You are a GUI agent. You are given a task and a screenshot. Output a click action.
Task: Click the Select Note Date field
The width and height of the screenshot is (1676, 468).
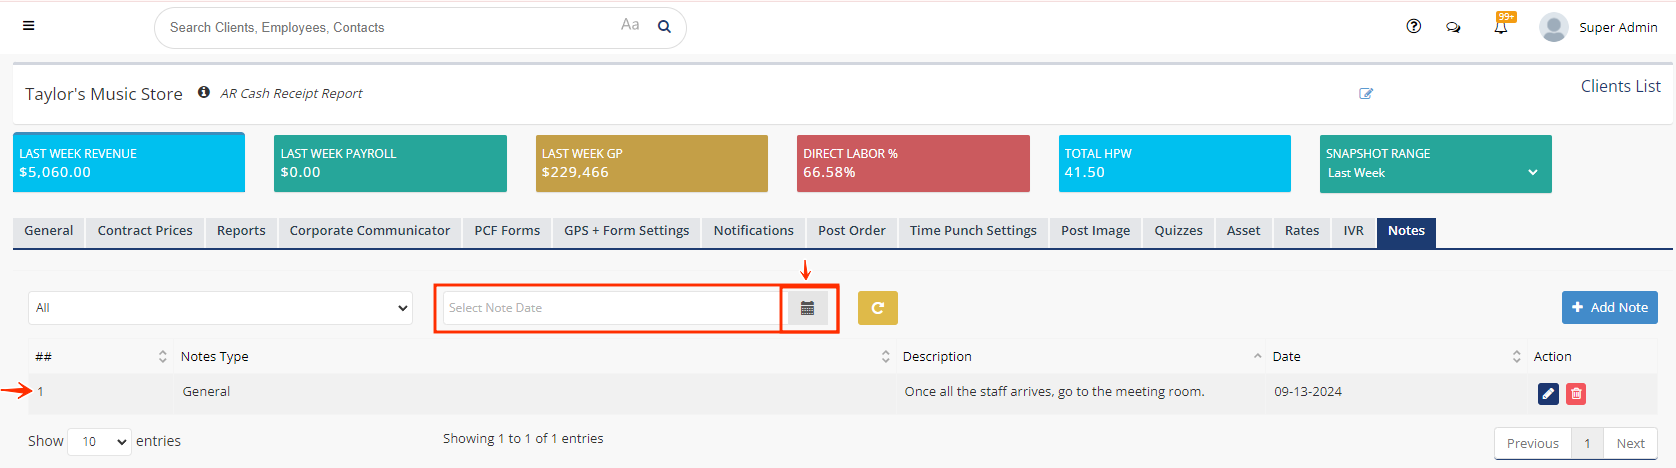click(x=610, y=308)
